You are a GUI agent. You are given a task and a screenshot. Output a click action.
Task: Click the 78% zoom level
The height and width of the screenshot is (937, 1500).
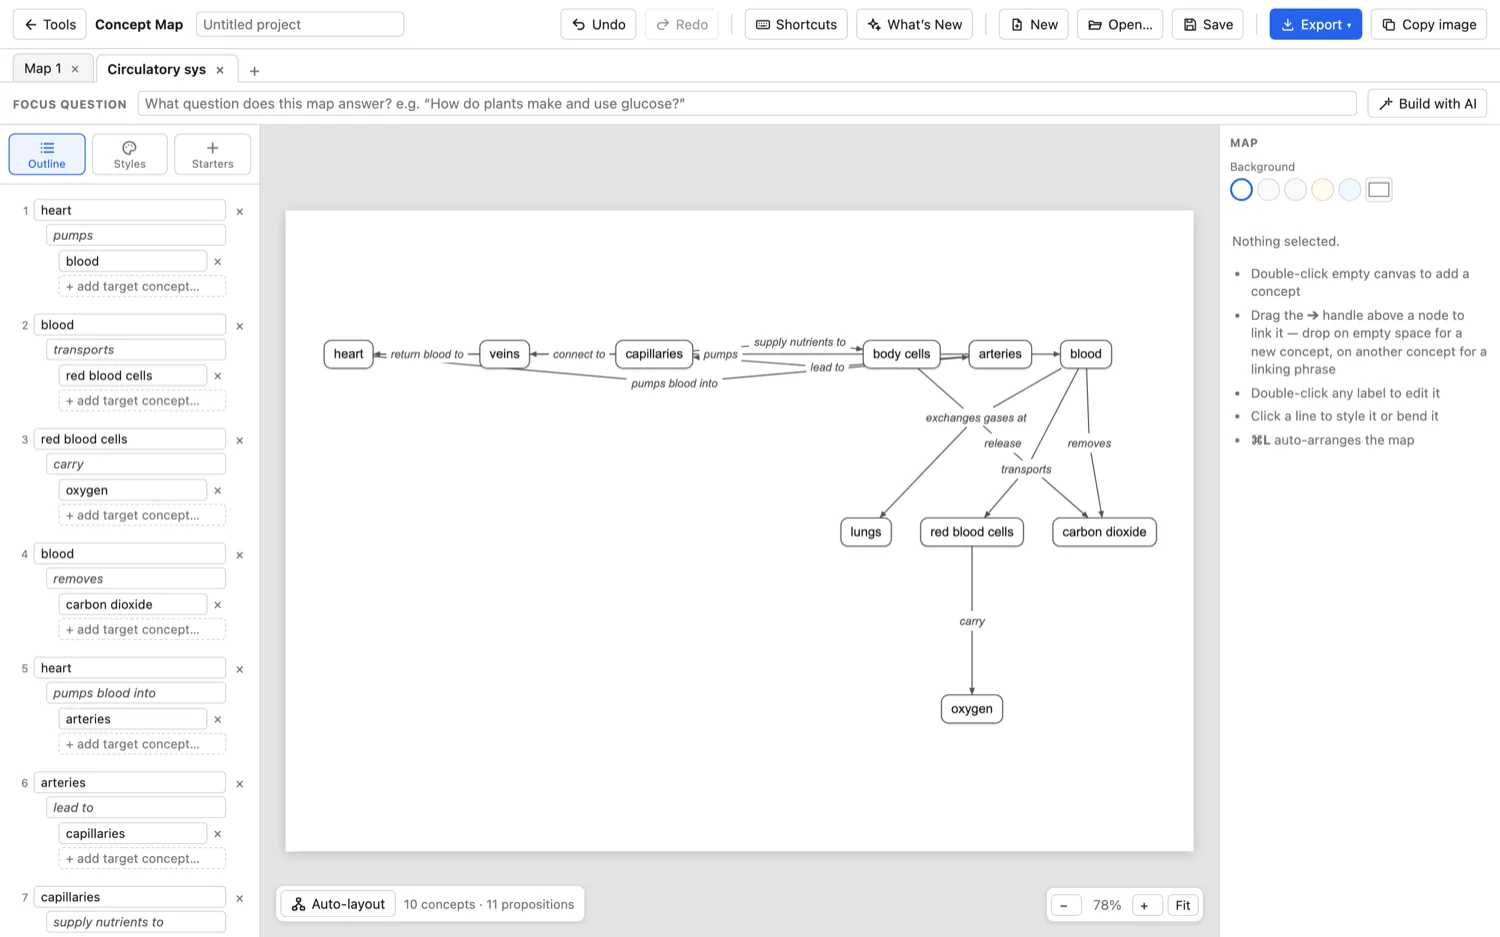point(1106,905)
